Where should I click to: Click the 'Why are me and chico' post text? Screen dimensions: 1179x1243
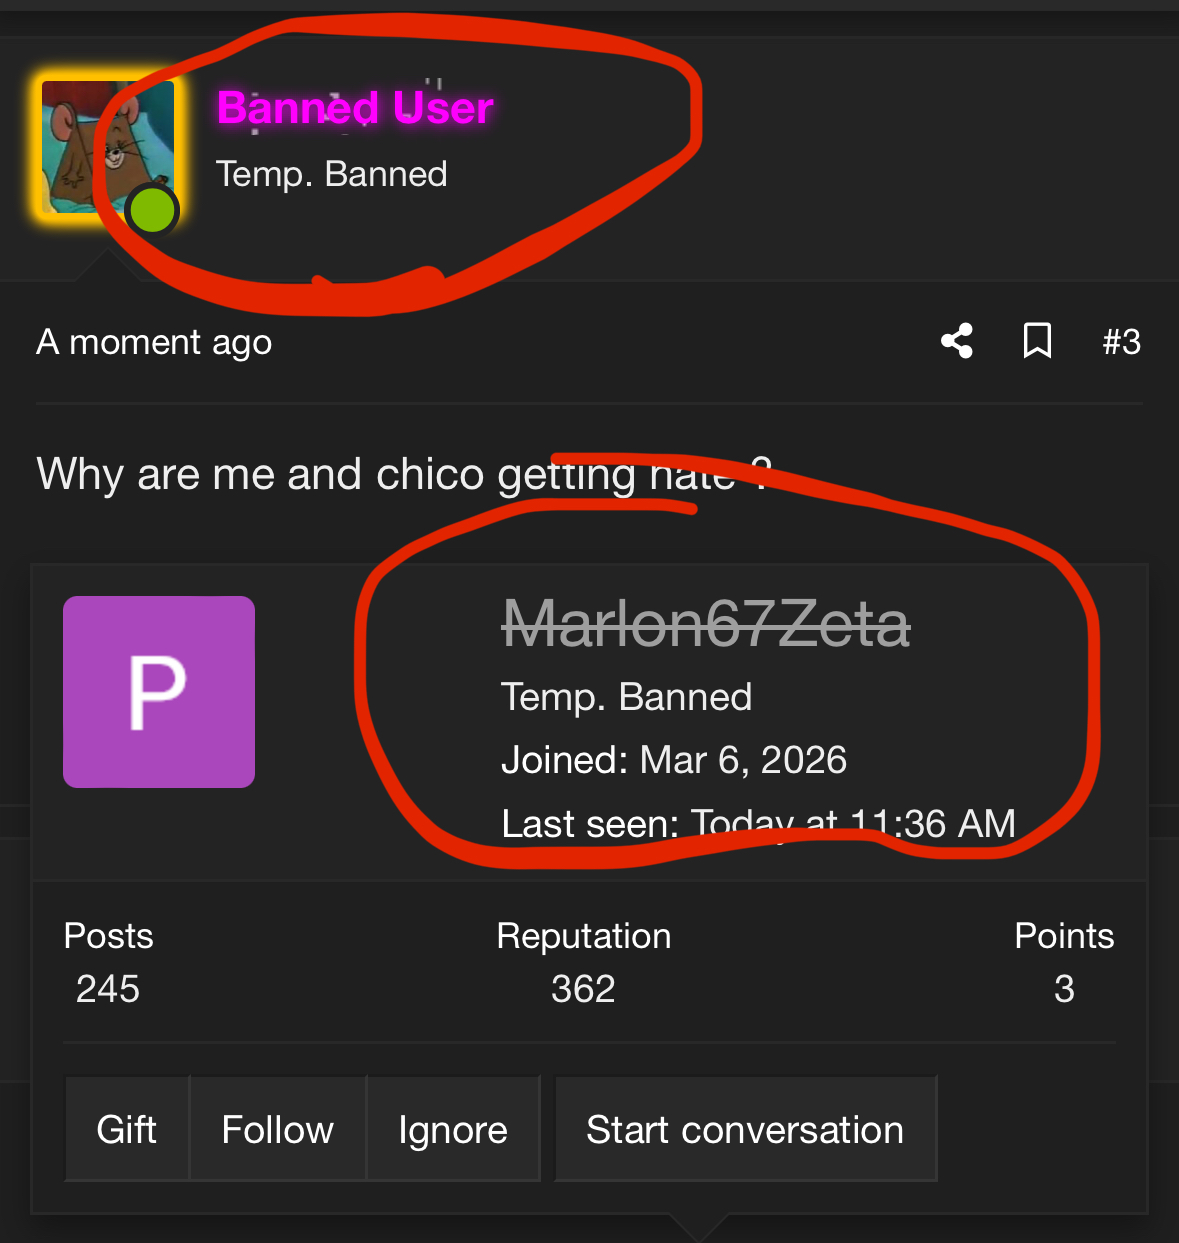point(260,474)
